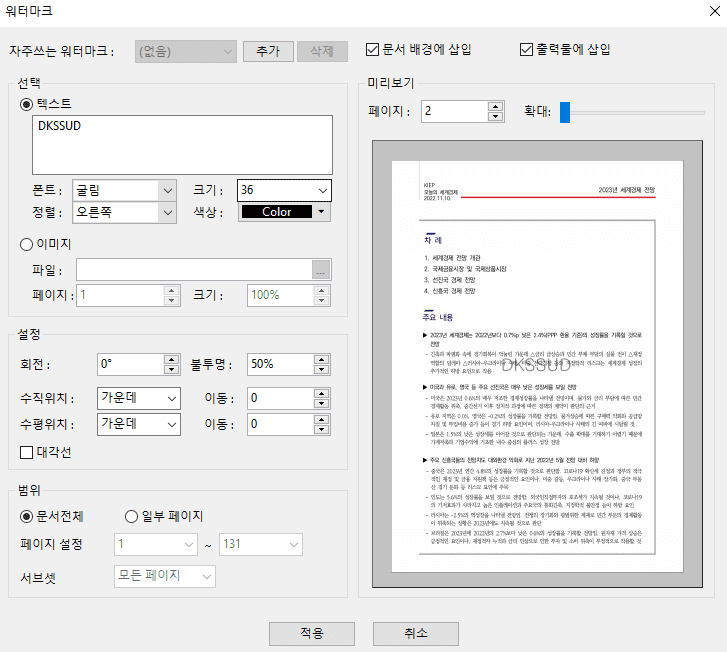Open the 자주쓰는 워터마크 dropdown
727x652 pixels.
click(185, 51)
